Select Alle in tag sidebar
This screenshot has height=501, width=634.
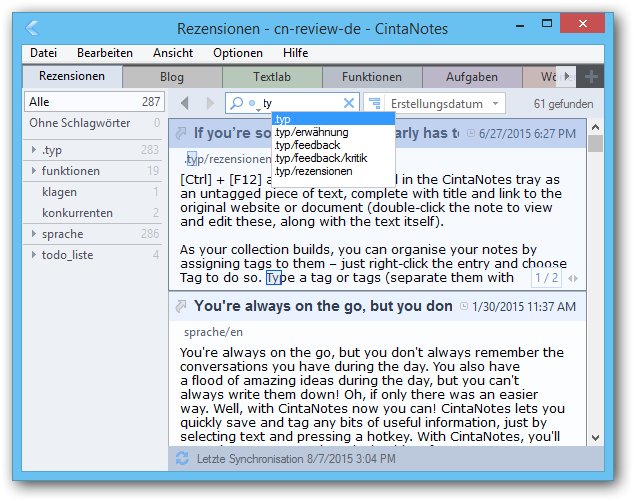(95, 101)
